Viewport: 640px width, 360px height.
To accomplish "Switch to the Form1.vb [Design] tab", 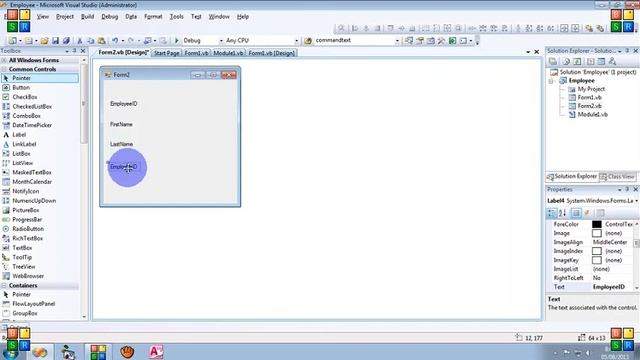I will (x=271, y=53).
